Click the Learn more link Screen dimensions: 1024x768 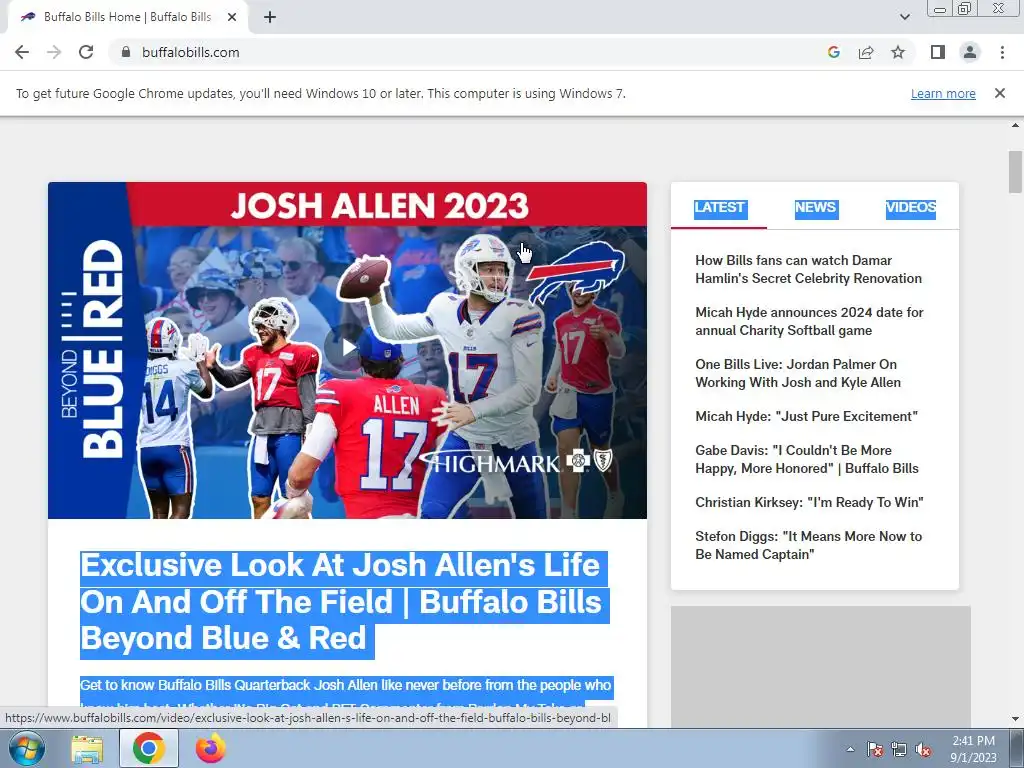point(943,93)
